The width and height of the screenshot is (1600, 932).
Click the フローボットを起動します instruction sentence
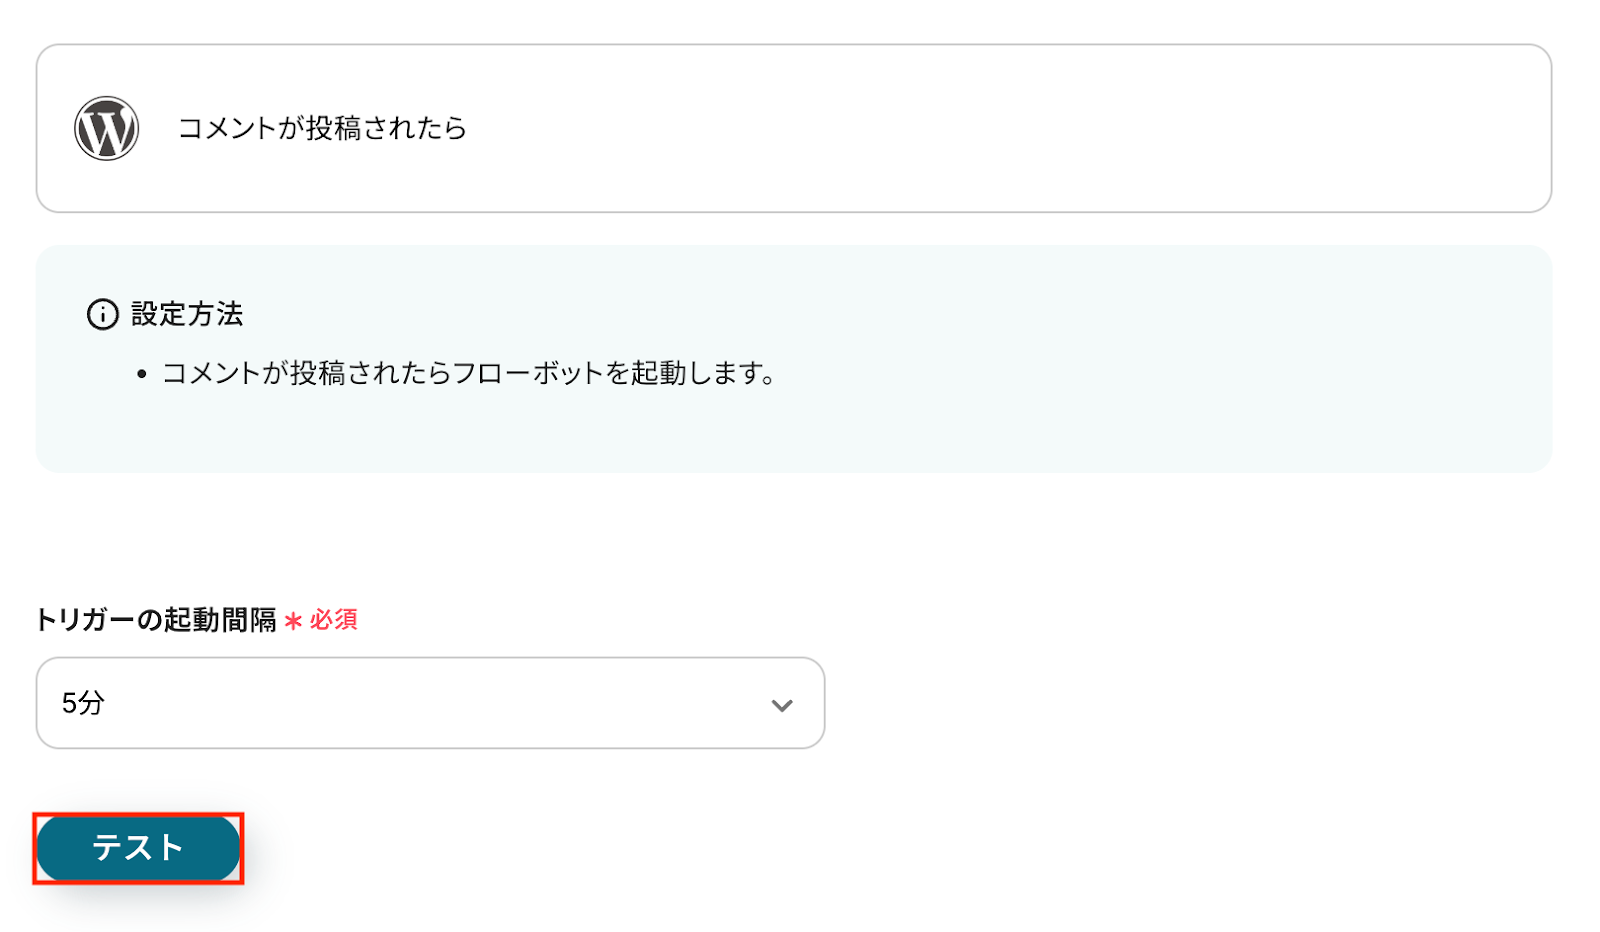pos(468,374)
